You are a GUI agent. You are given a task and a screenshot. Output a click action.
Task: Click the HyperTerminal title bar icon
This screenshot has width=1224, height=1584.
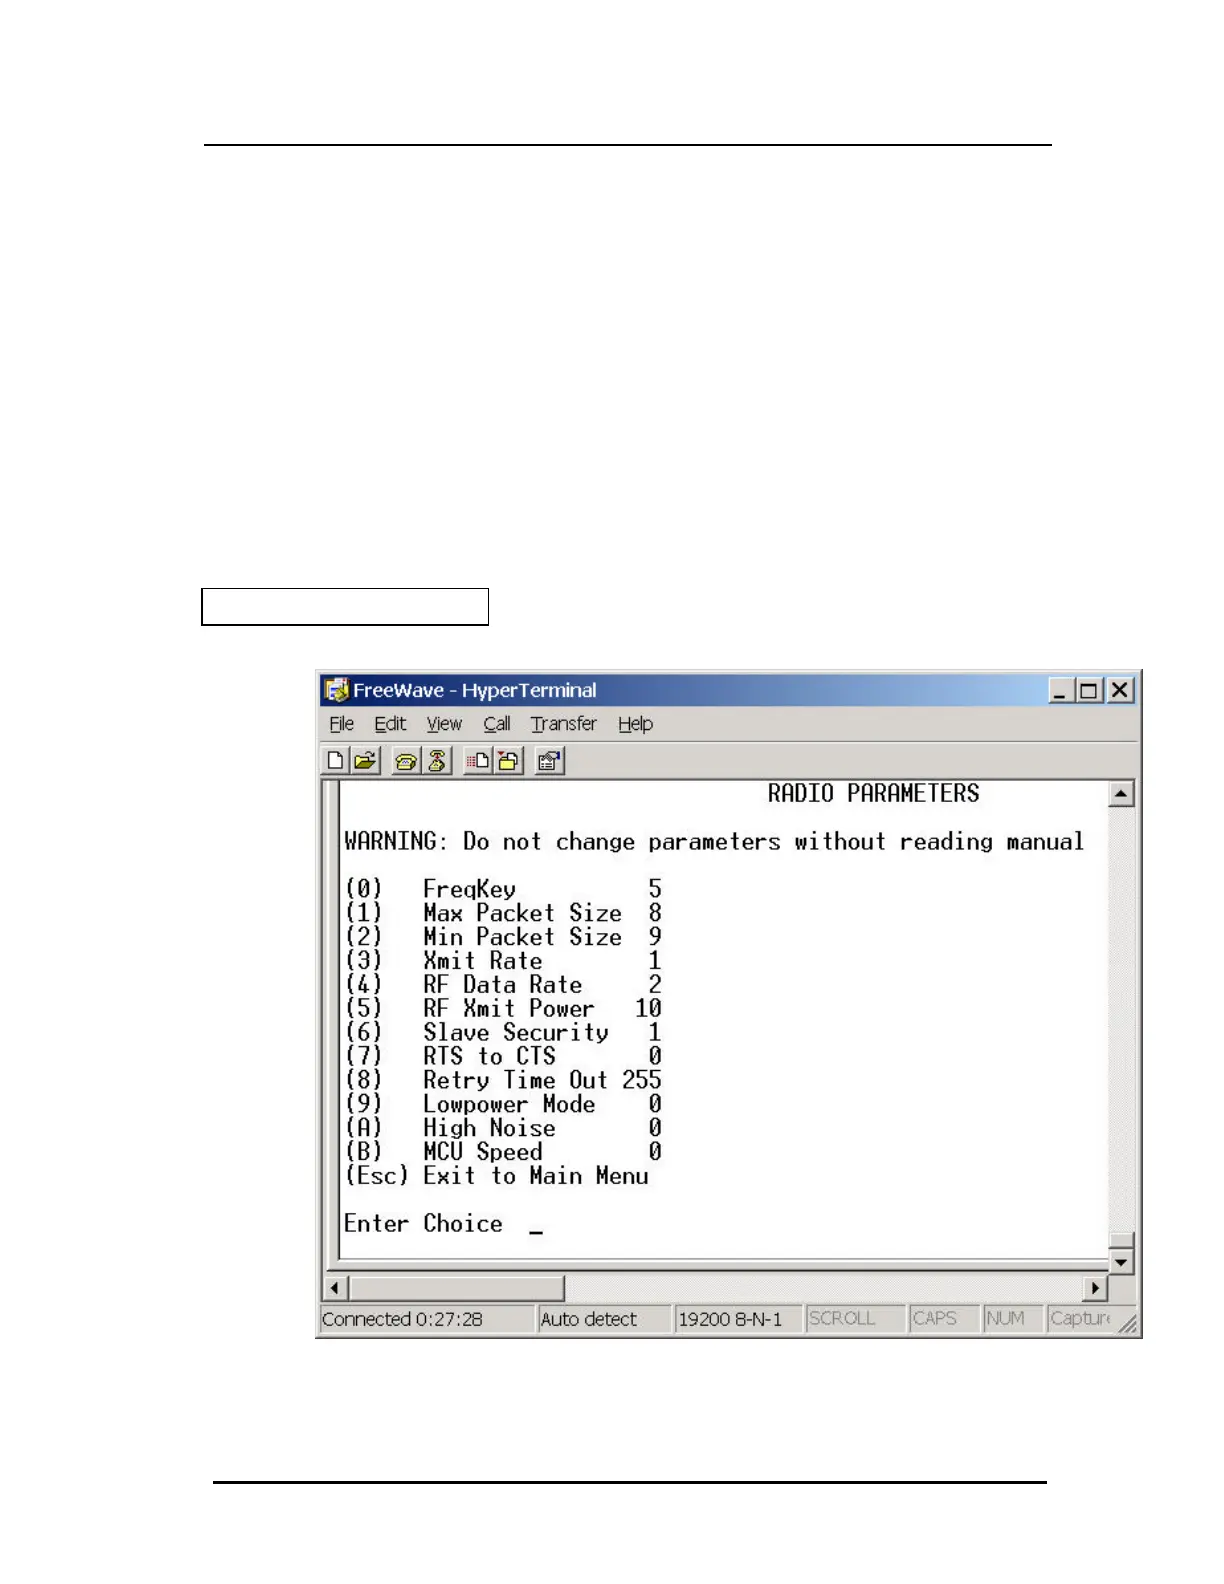[x=337, y=690]
